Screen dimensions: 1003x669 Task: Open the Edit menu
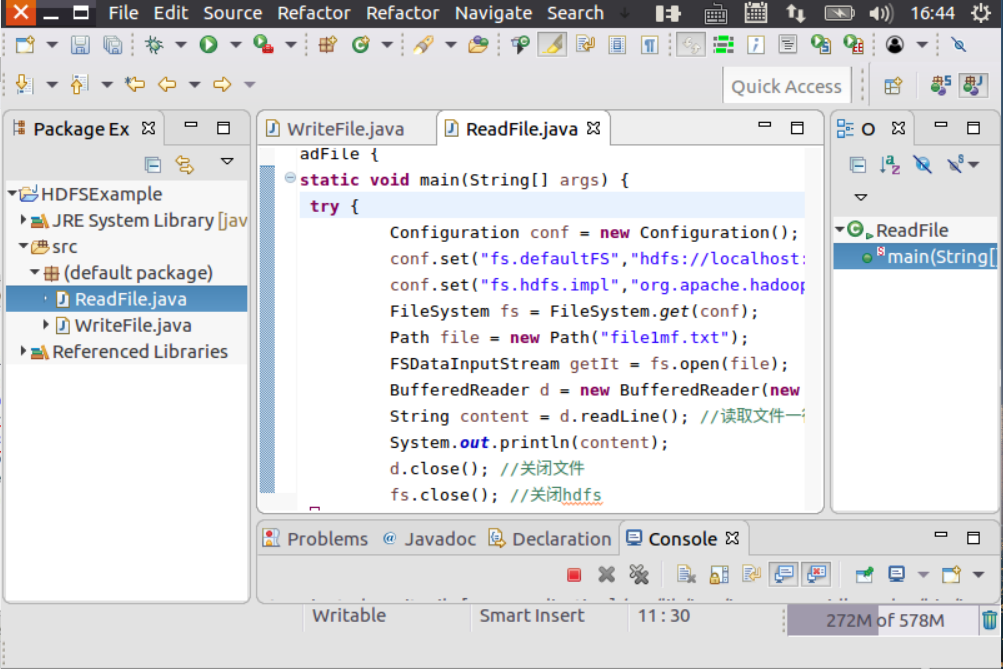tap(171, 13)
